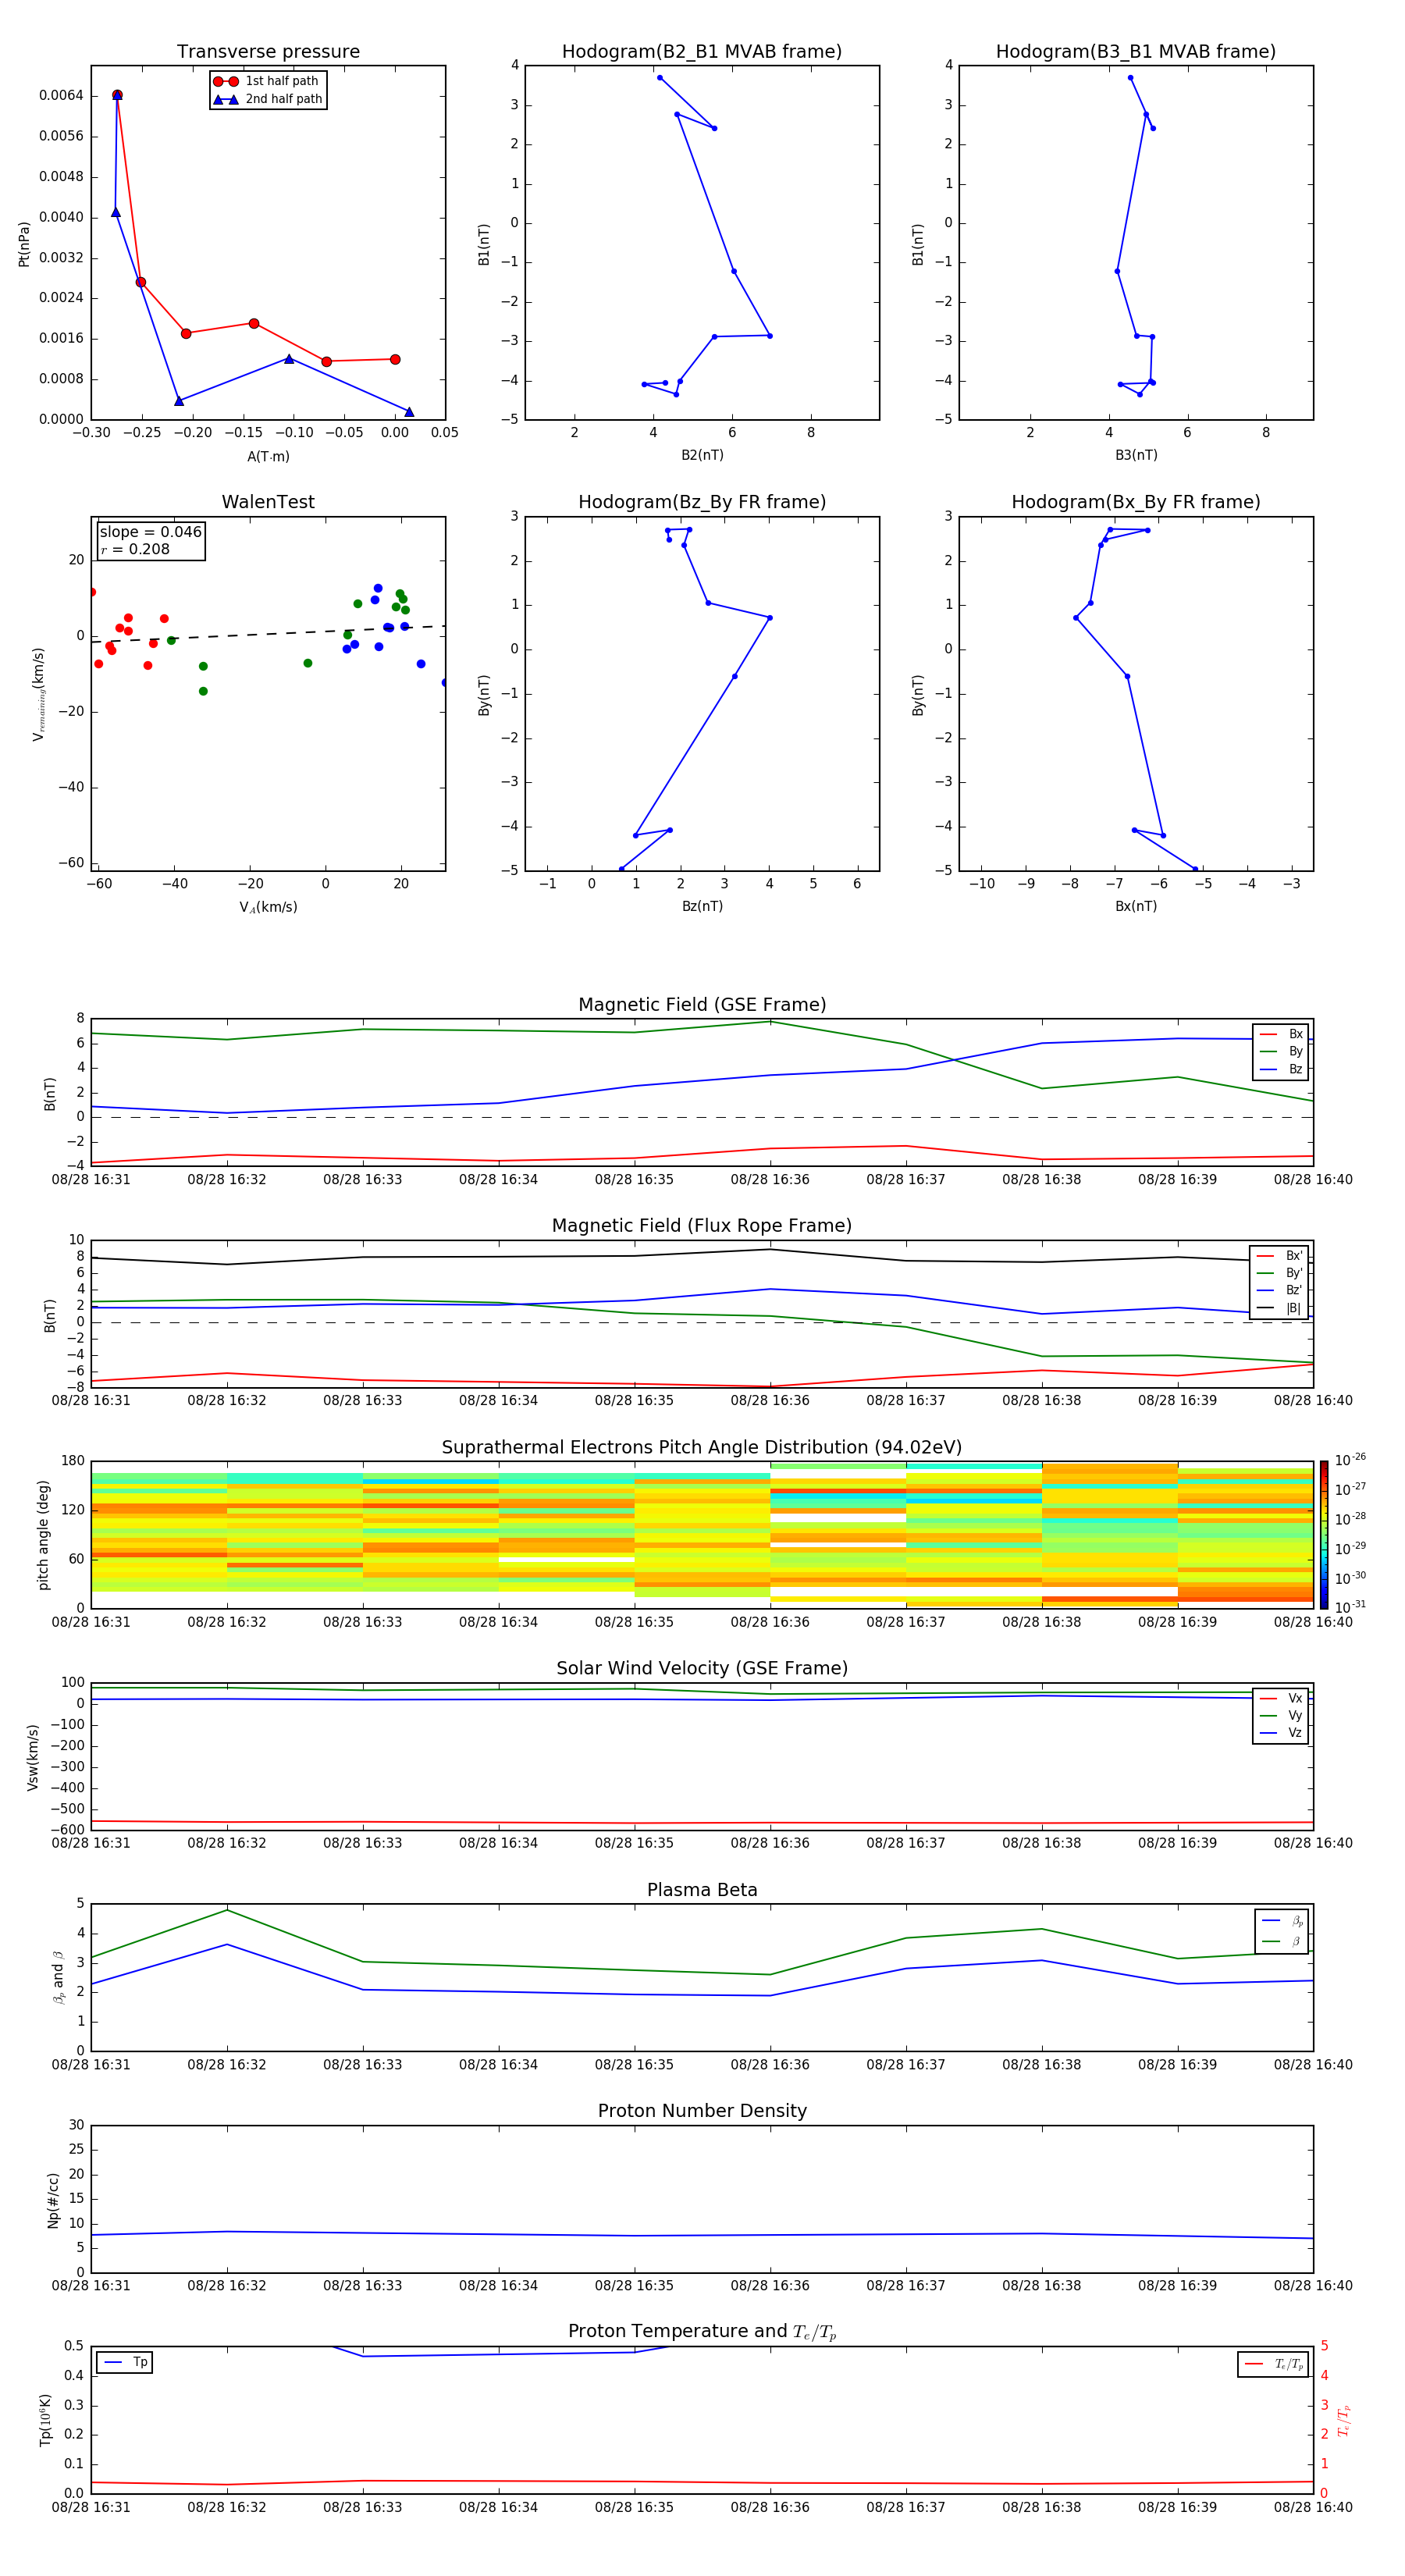Click the Bx' legend entry in flux rope plot
Screen dimensions: 1405x2576
coord(1279,1256)
